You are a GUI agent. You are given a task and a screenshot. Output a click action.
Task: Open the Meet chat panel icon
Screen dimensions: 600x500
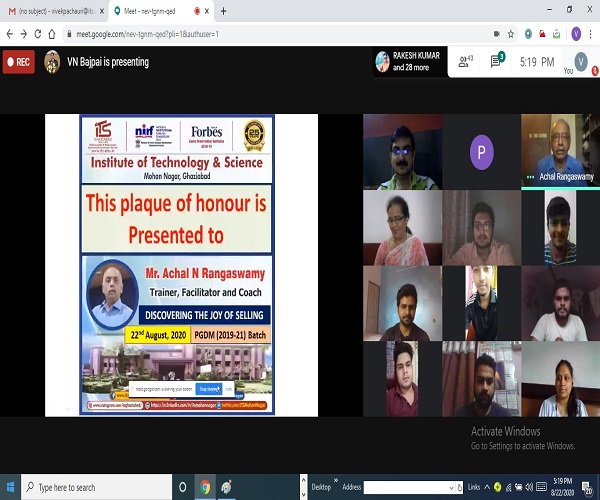497,60
